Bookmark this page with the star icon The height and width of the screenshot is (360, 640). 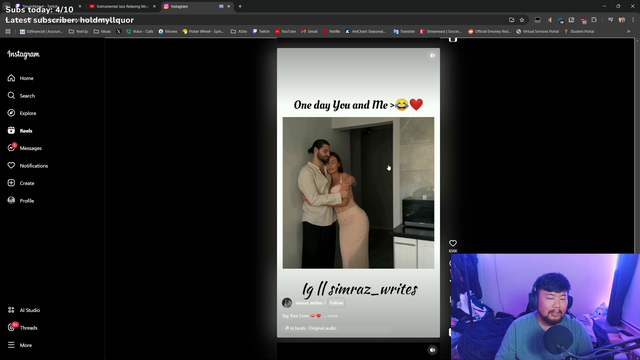point(522,20)
